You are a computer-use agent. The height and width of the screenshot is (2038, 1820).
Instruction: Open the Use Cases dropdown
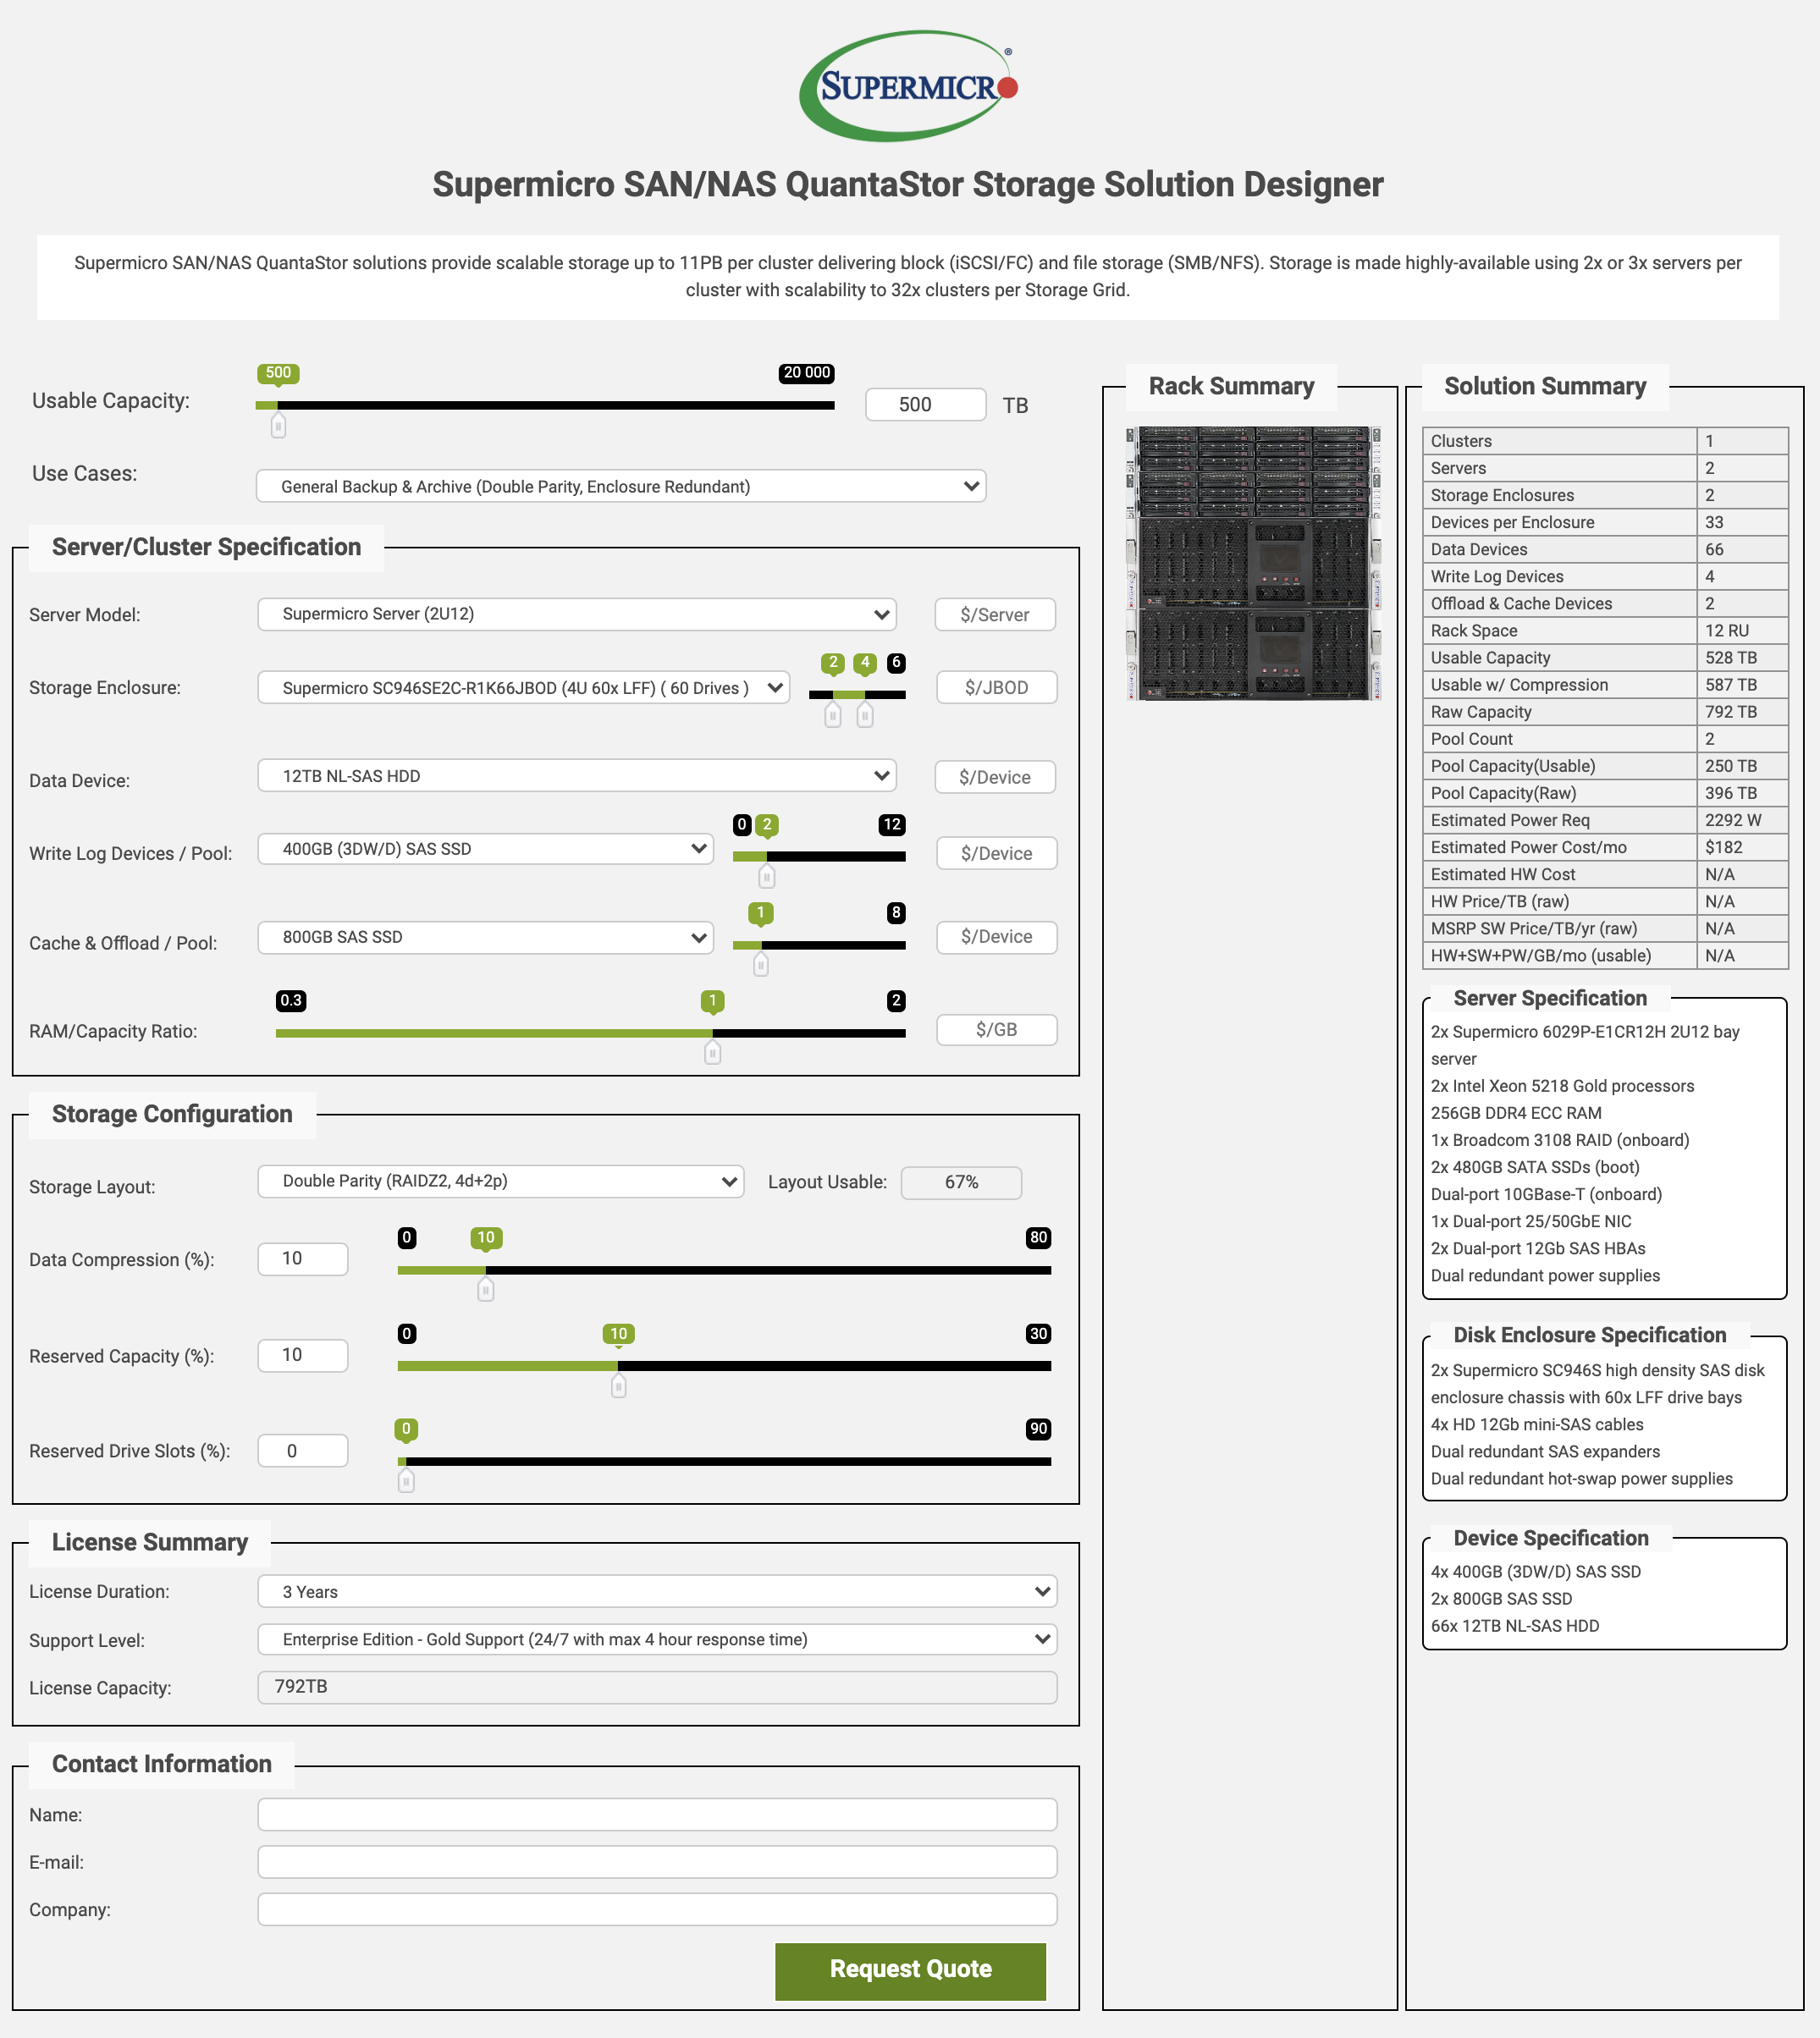click(620, 486)
